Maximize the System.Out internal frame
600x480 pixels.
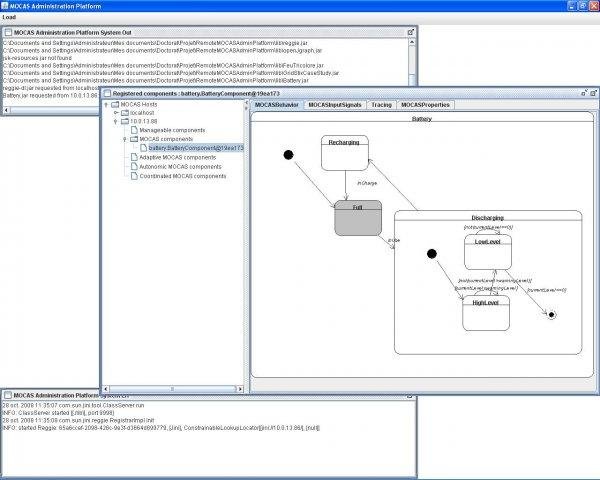click(411, 33)
